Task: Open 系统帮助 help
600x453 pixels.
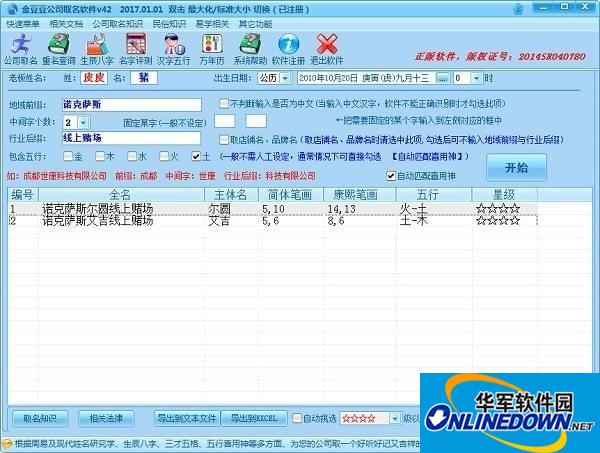Action: click(250, 49)
